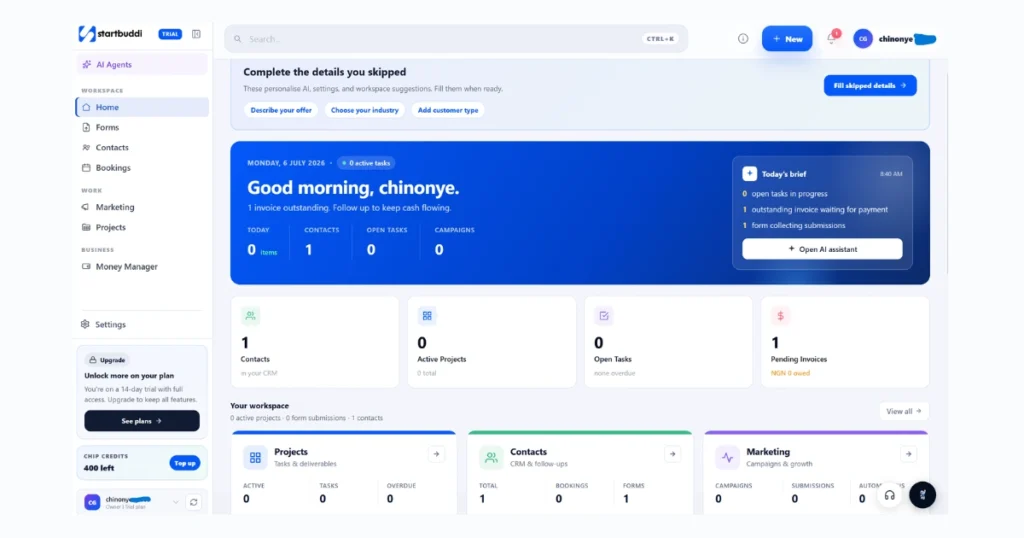1024x538 pixels.
Task: Click '1 invoice outstanding' banner text
Action: tap(349, 208)
